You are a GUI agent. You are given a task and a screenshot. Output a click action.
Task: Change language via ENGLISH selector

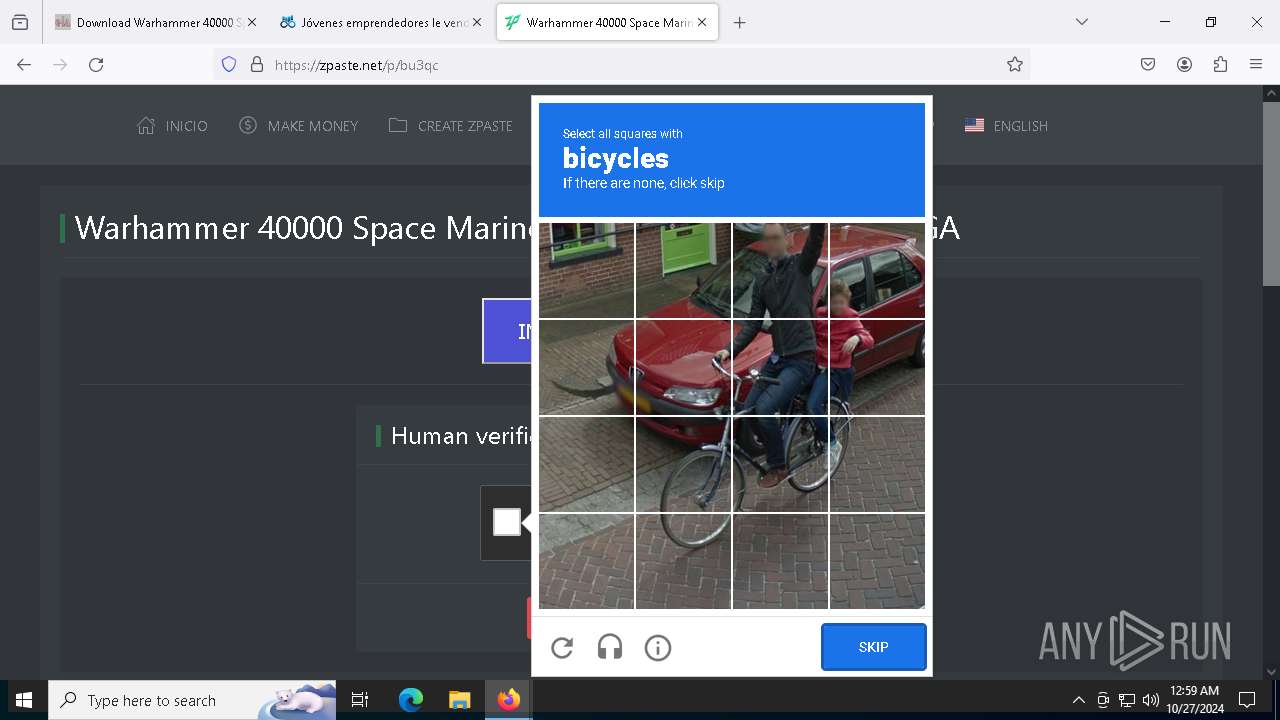(1006, 126)
